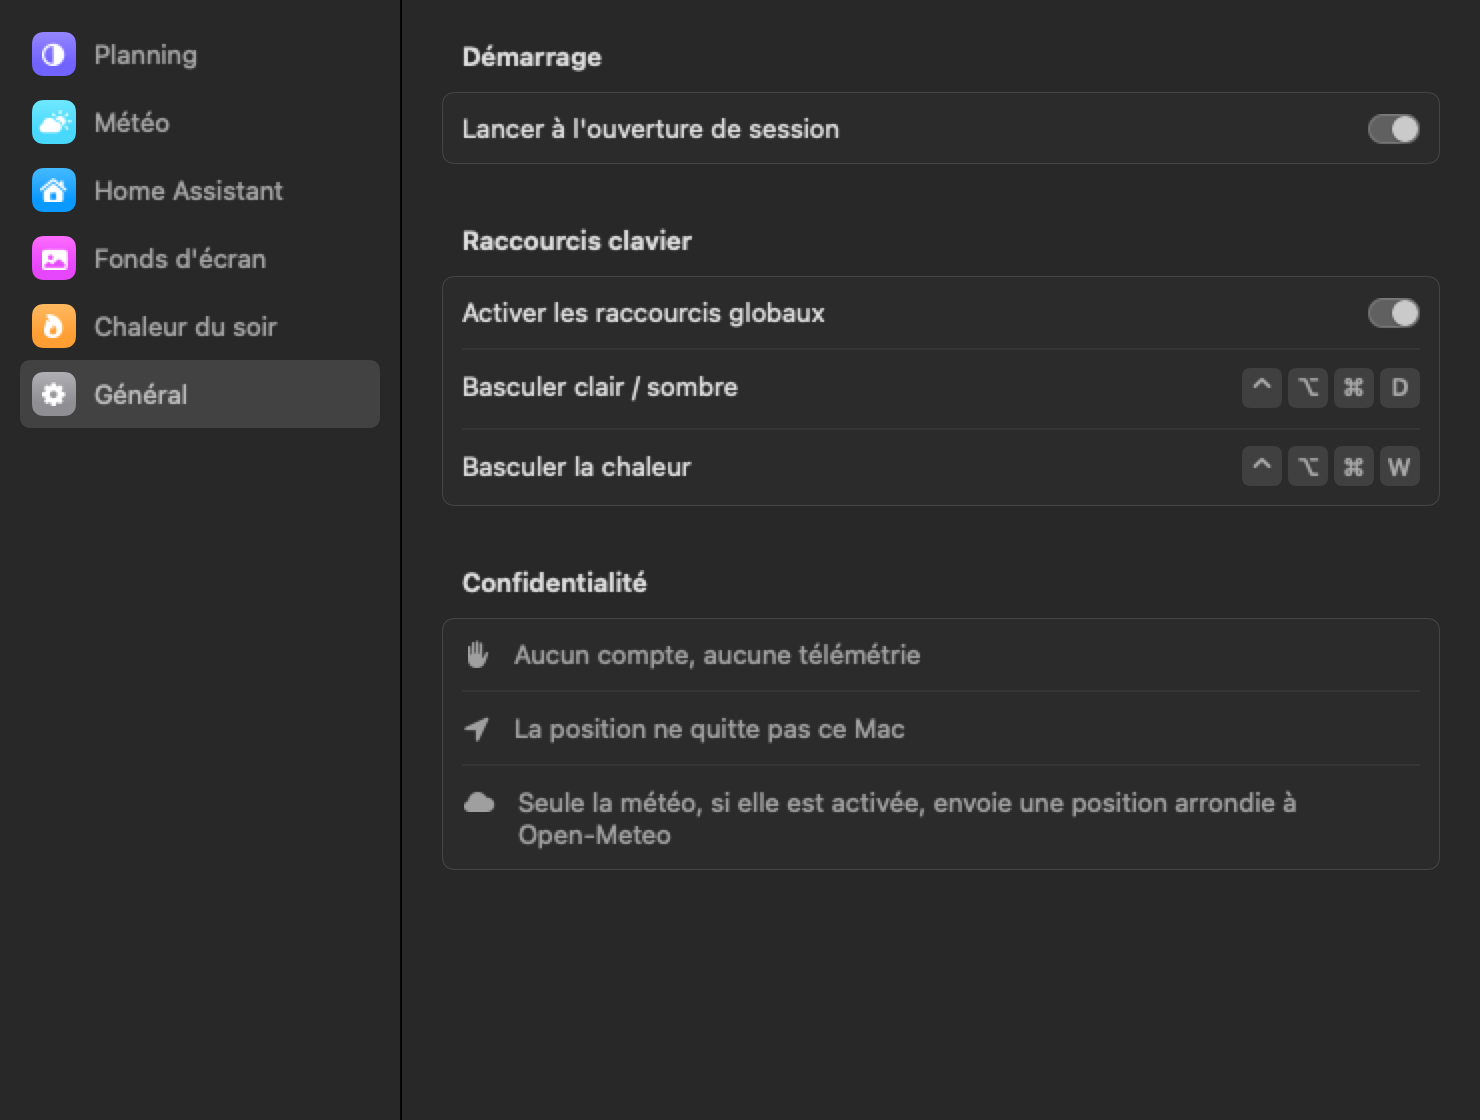Click La position ne quitte pas ce Mac
Screen dimensions: 1480x1120
pyautogui.click(x=709, y=729)
